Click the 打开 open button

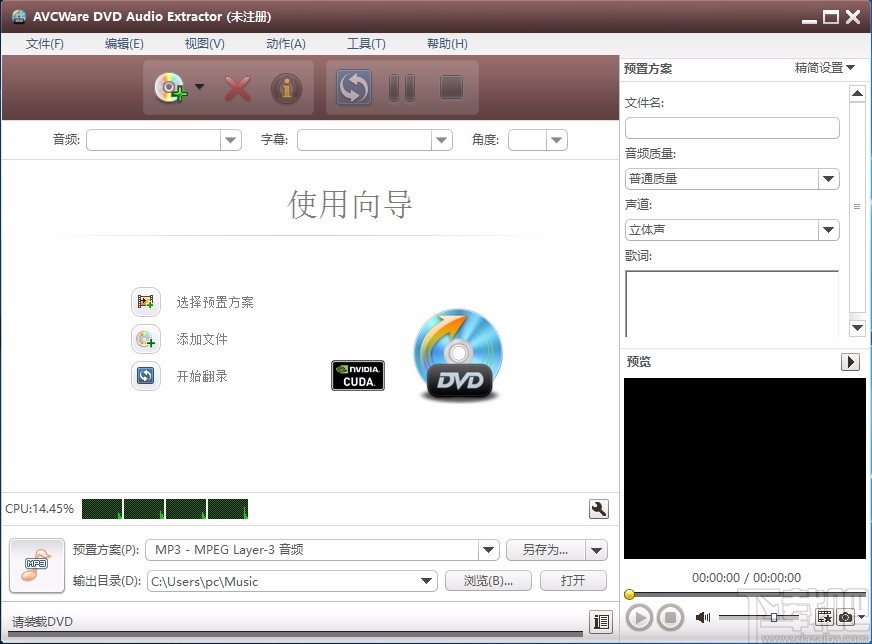572,581
